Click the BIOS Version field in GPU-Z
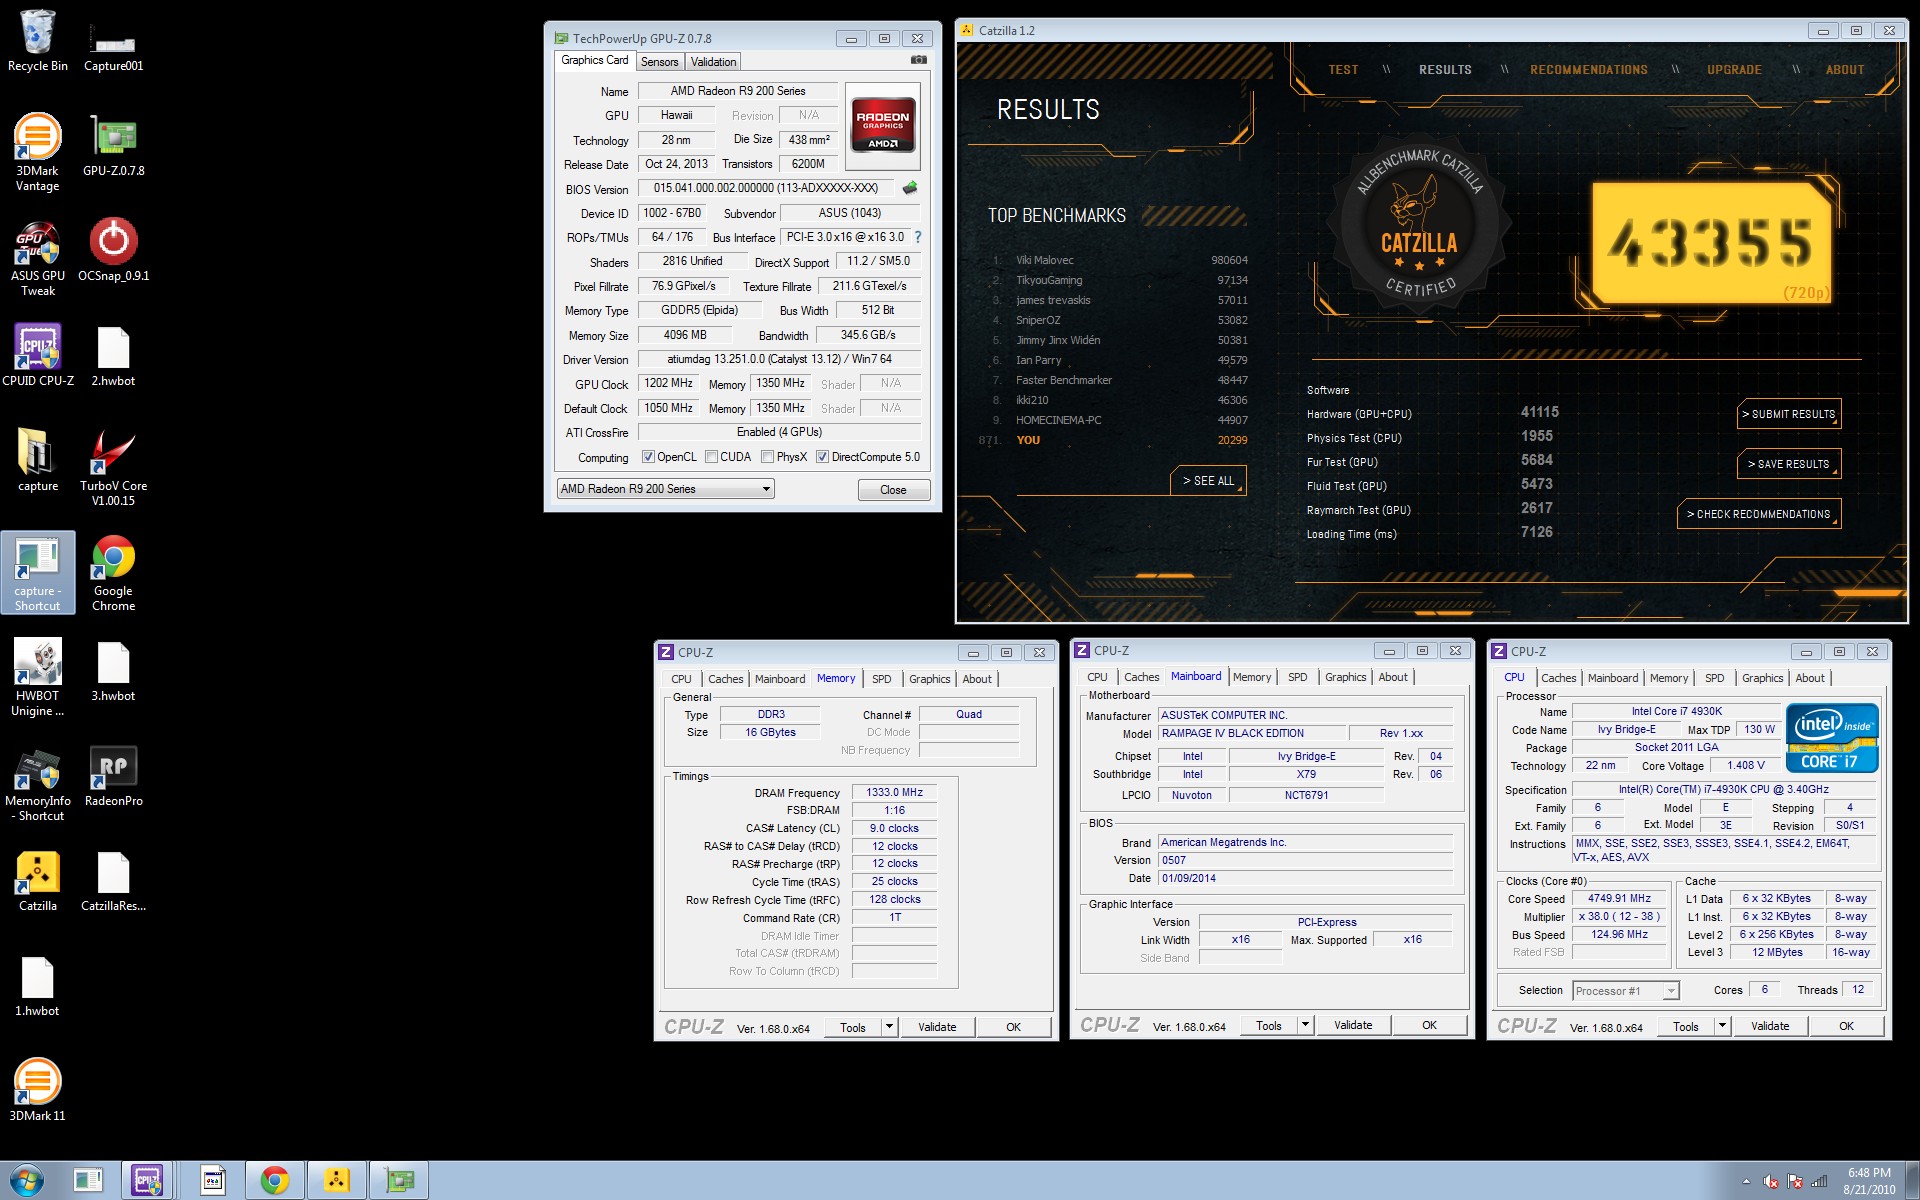The height and width of the screenshot is (1200, 1920). click(x=768, y=188)
